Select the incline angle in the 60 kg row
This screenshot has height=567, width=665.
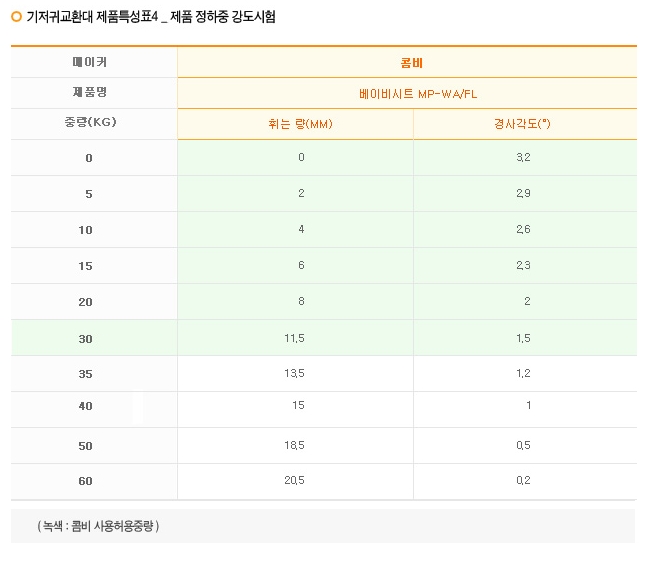523,480
